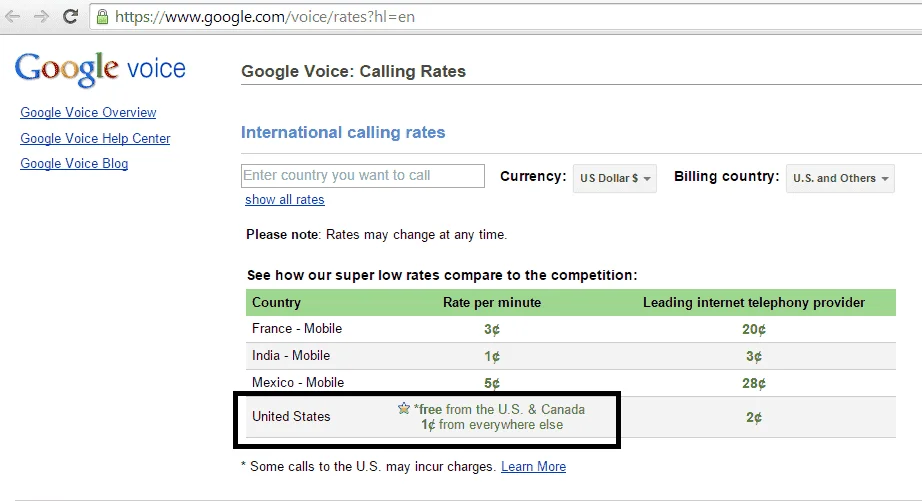Select the 'United States' row label
Viewport: 922px width, 501px height.
pos(291,416)
